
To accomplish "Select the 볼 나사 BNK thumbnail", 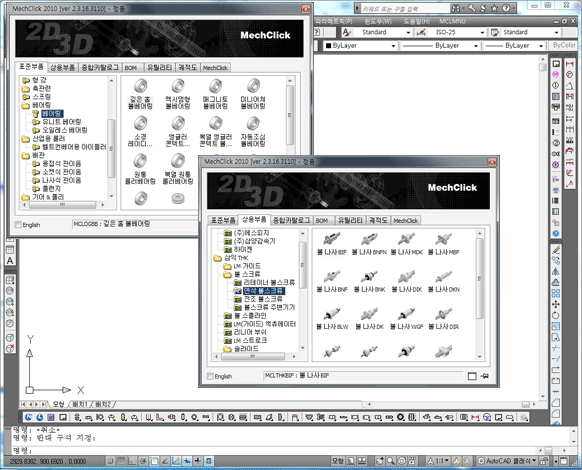I will click(369, 282).
